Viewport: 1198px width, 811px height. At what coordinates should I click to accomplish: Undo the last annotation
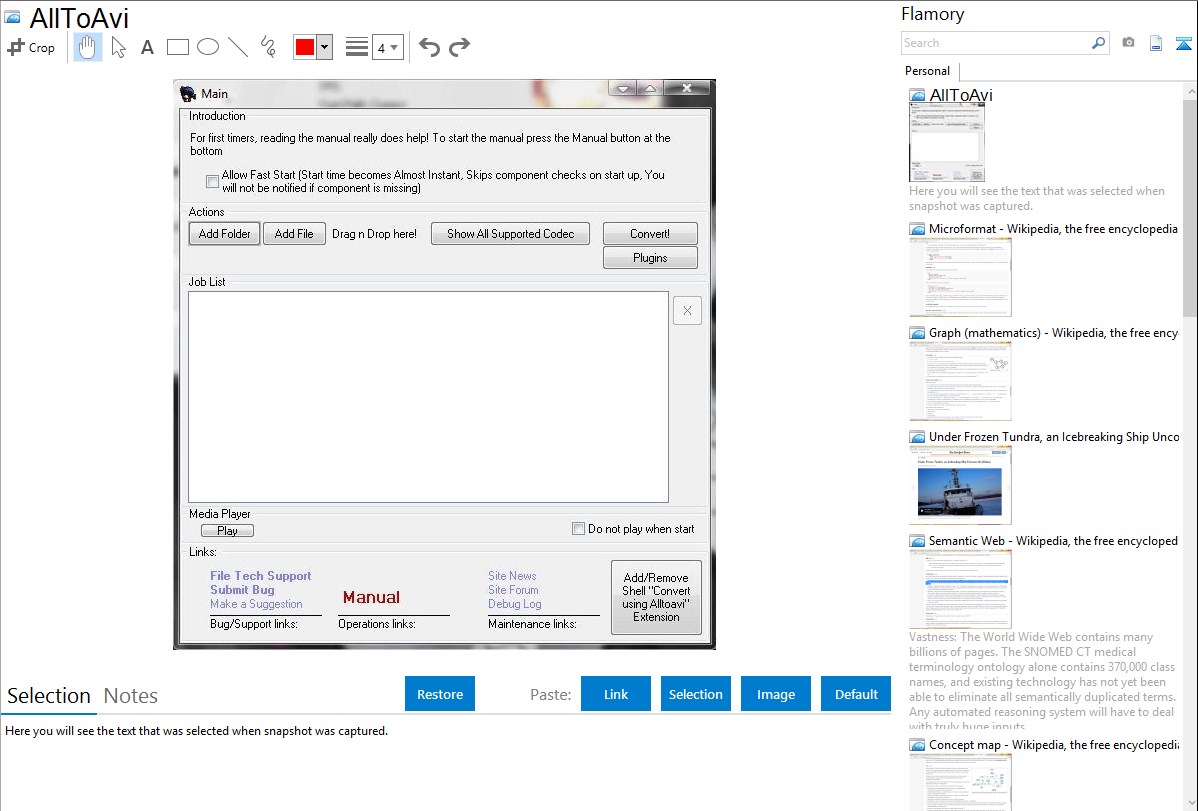tap(429, 47)
